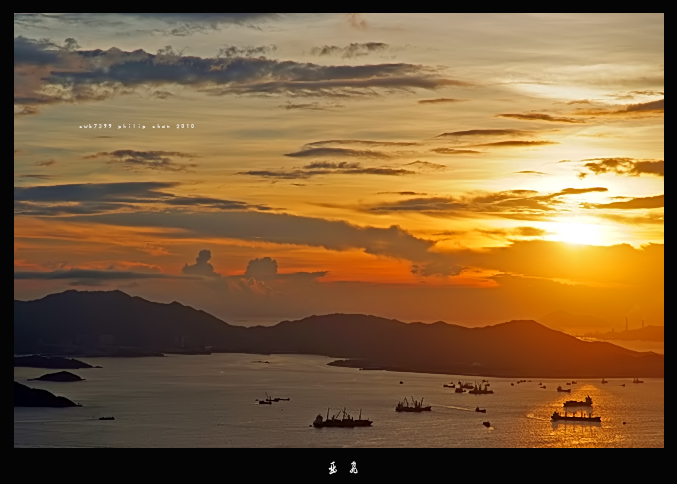677x484 pixels.
Task: Click the tiny boat near the bottom left shore
Action: tap(105, 418)
